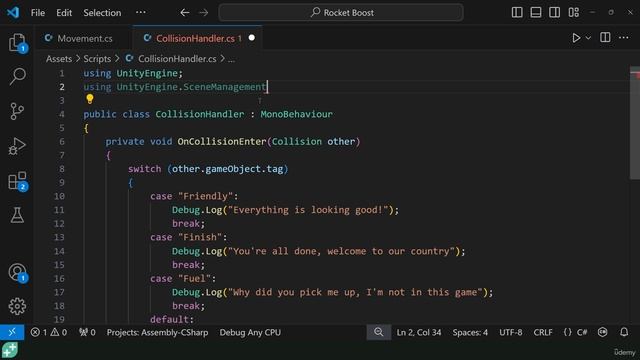Change encoding via UTF-8
640x360 pixels.
(511, 332)
